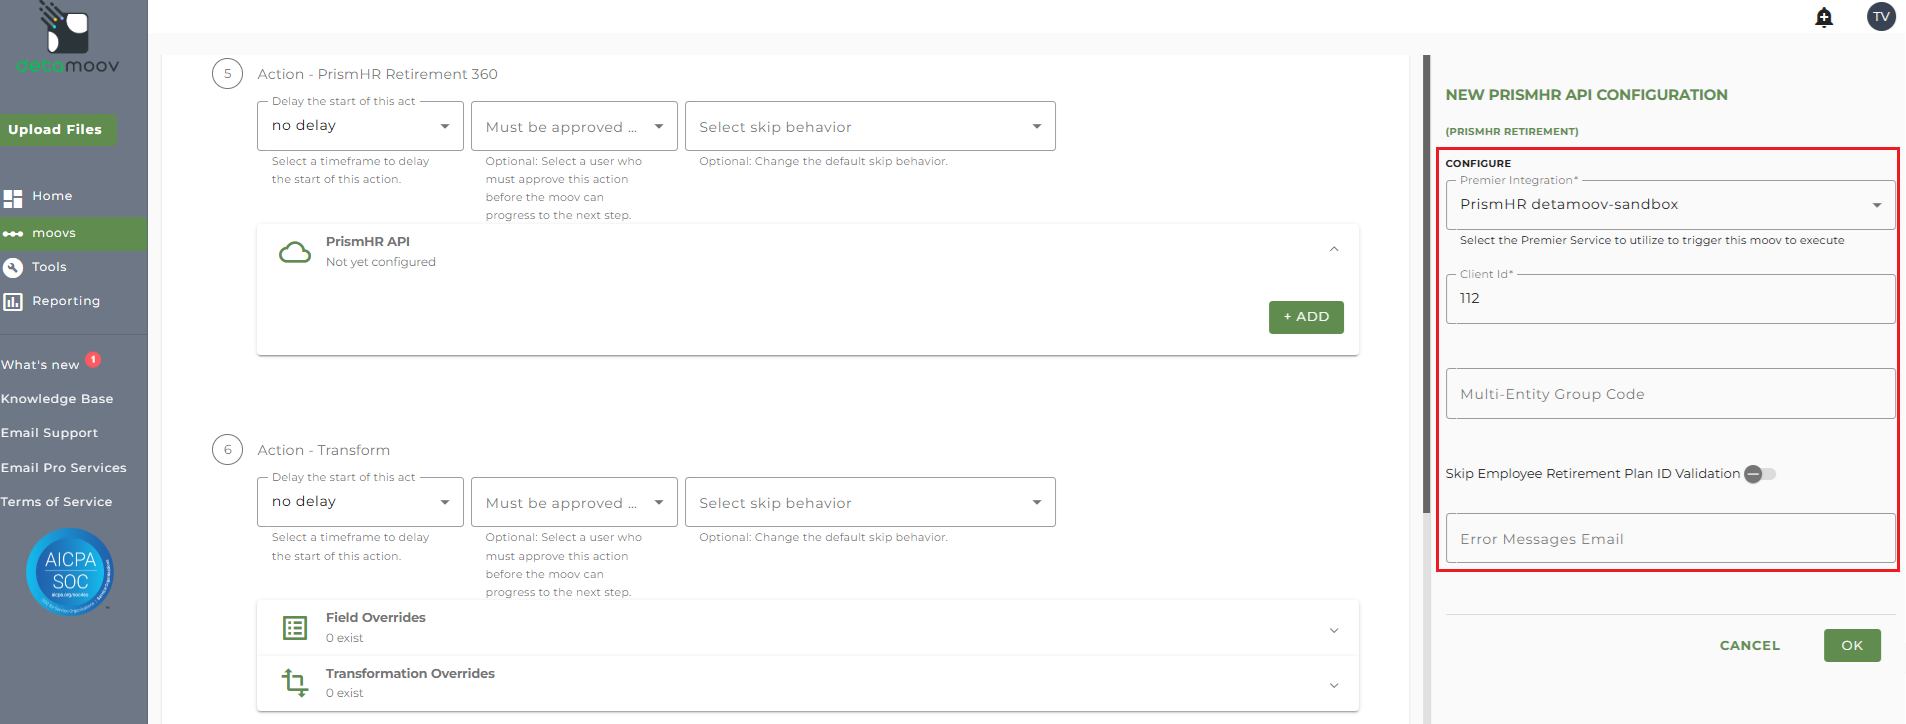Open Tools in the sidebar
Screen dimensions: 1906x724
click(x=49, y=267)
